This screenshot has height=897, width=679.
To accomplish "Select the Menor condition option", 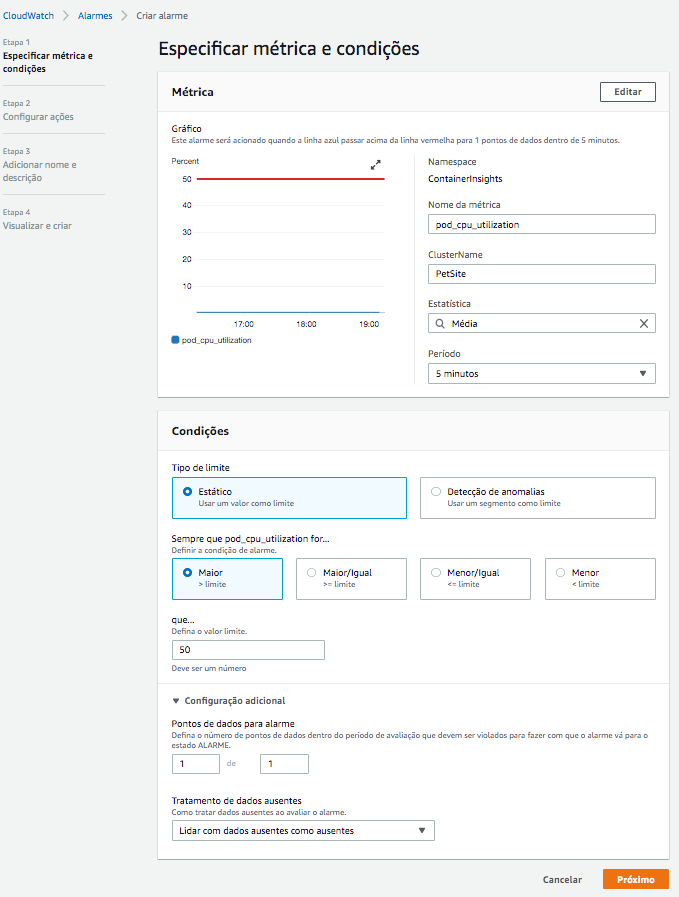I will pos(600,579).
